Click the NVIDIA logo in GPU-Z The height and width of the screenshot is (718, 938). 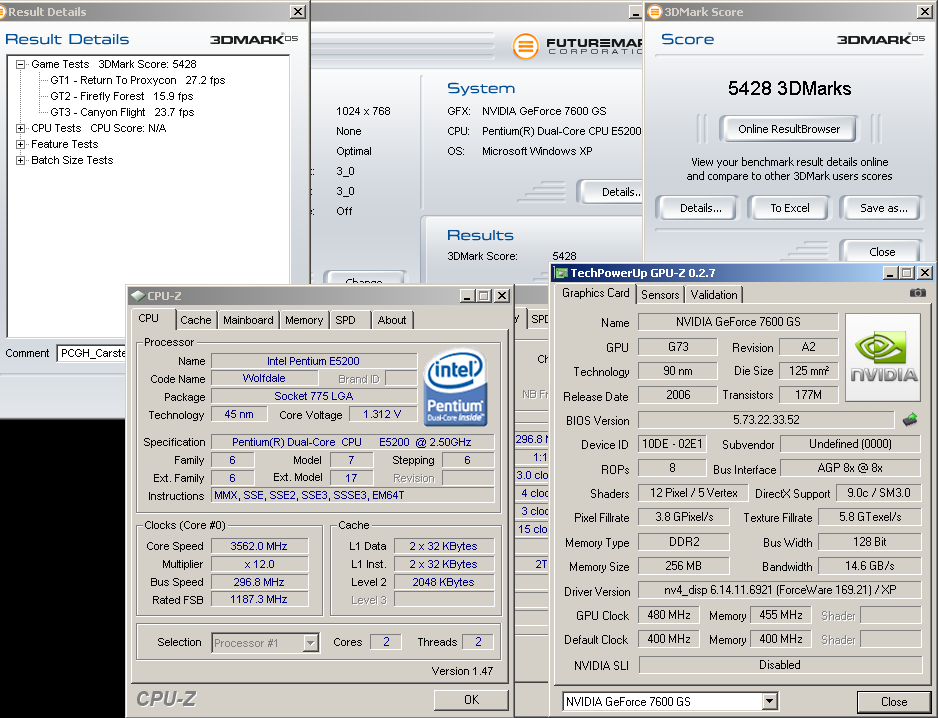(883, 357)
